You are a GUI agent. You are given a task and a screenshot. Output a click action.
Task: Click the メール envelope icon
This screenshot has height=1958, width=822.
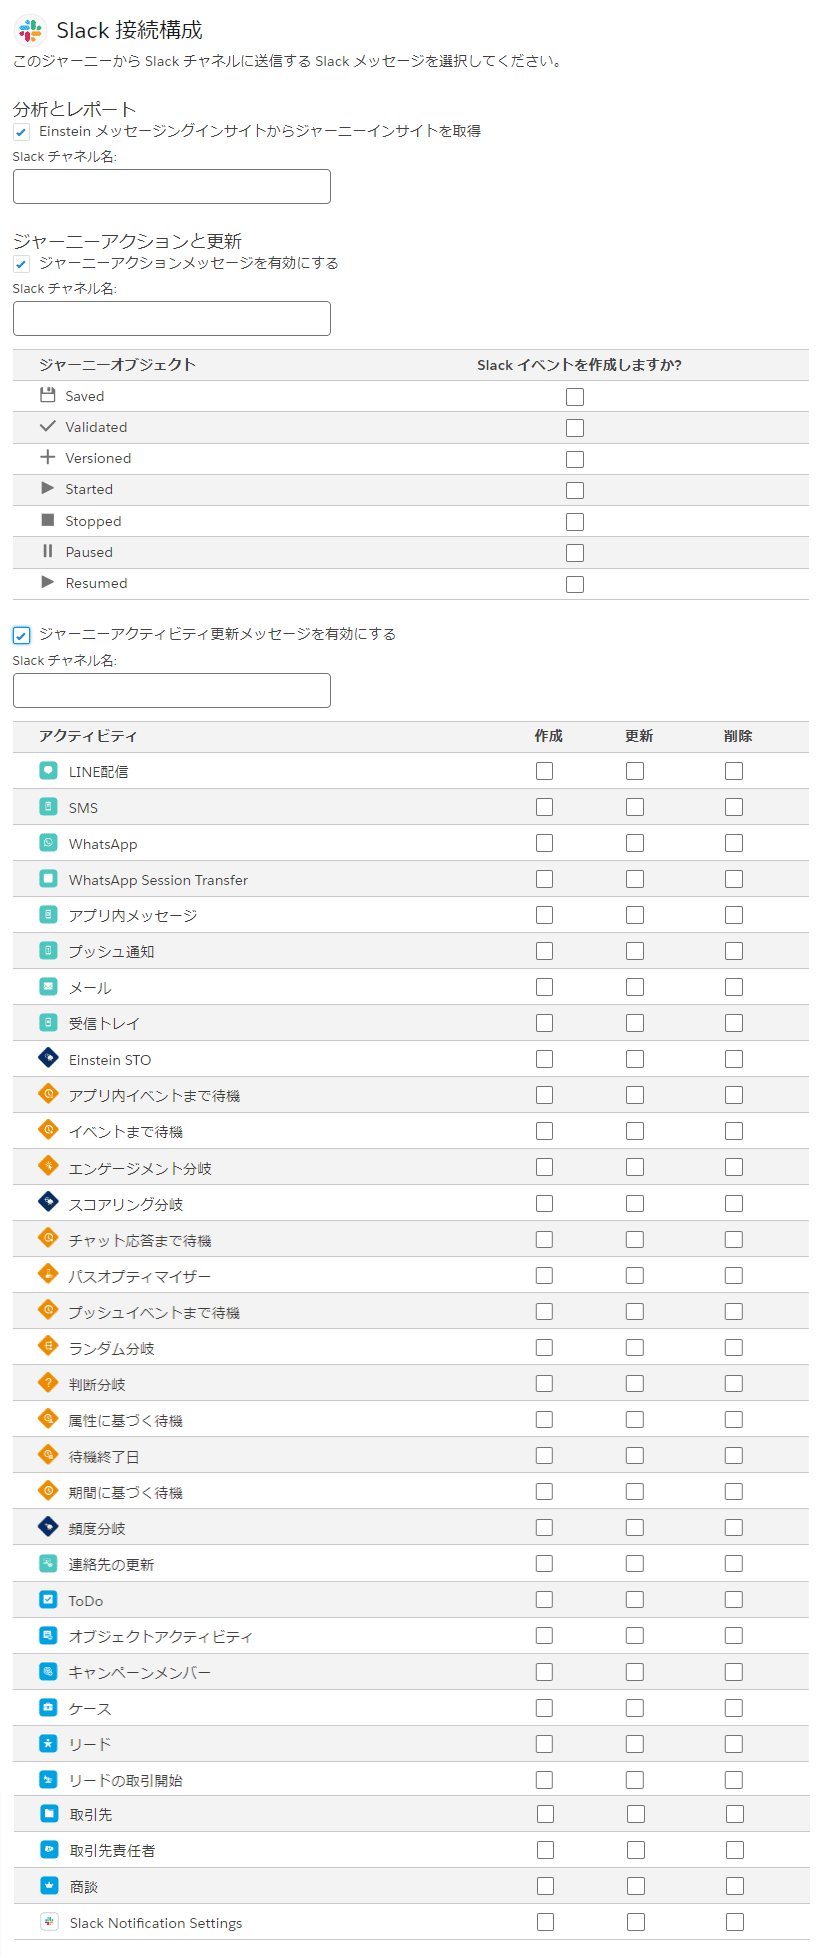click(48, 986)
